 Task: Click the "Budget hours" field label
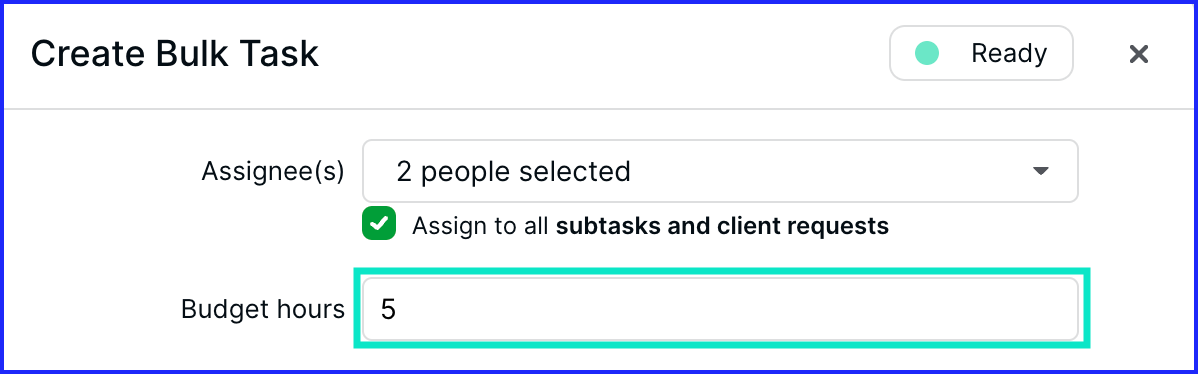pos(263,309)
